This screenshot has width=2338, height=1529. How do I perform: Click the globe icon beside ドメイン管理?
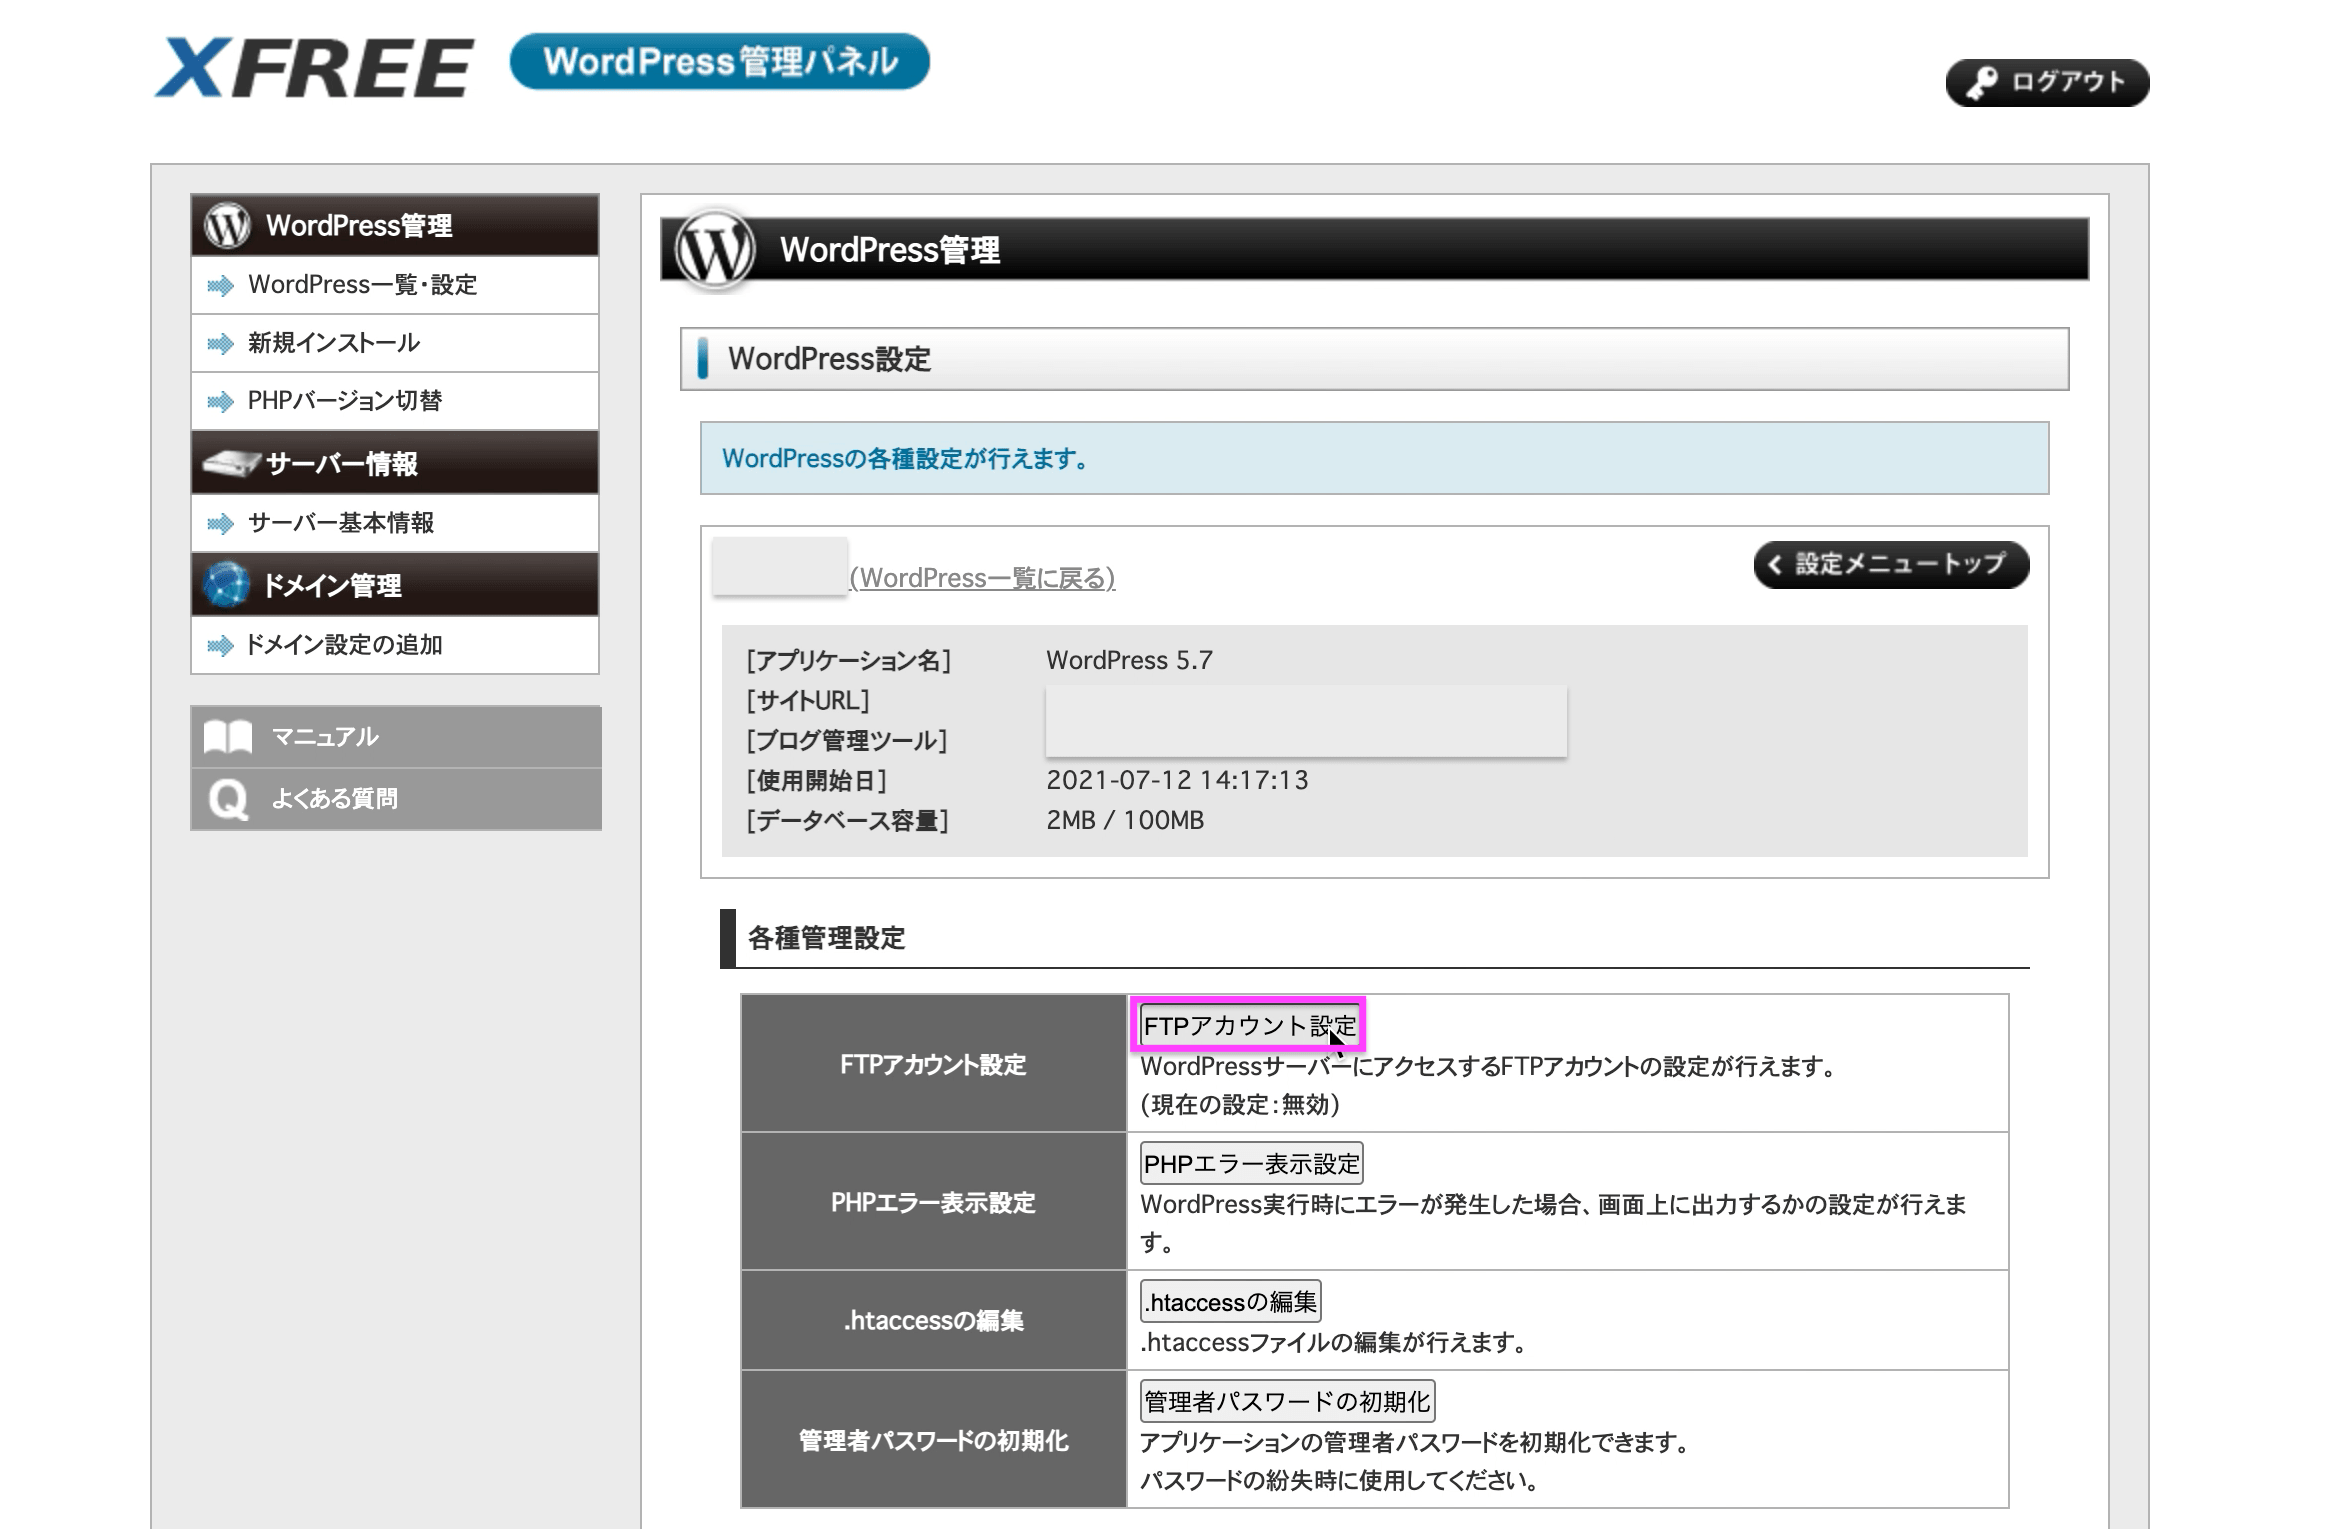[227, 585]
